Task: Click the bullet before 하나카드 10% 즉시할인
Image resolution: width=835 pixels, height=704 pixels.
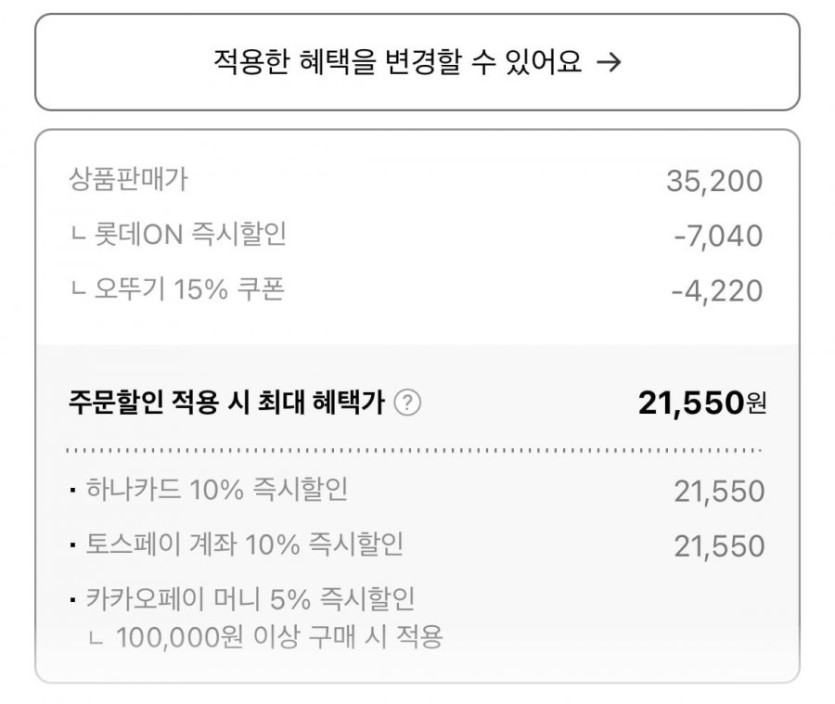Action: [x=74, y=492]
